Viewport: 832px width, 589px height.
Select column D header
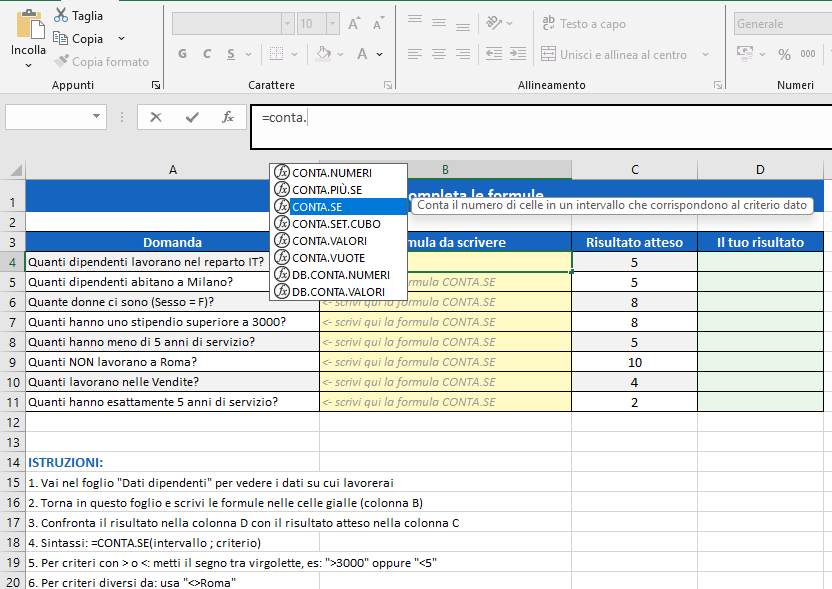pos(760,170)
